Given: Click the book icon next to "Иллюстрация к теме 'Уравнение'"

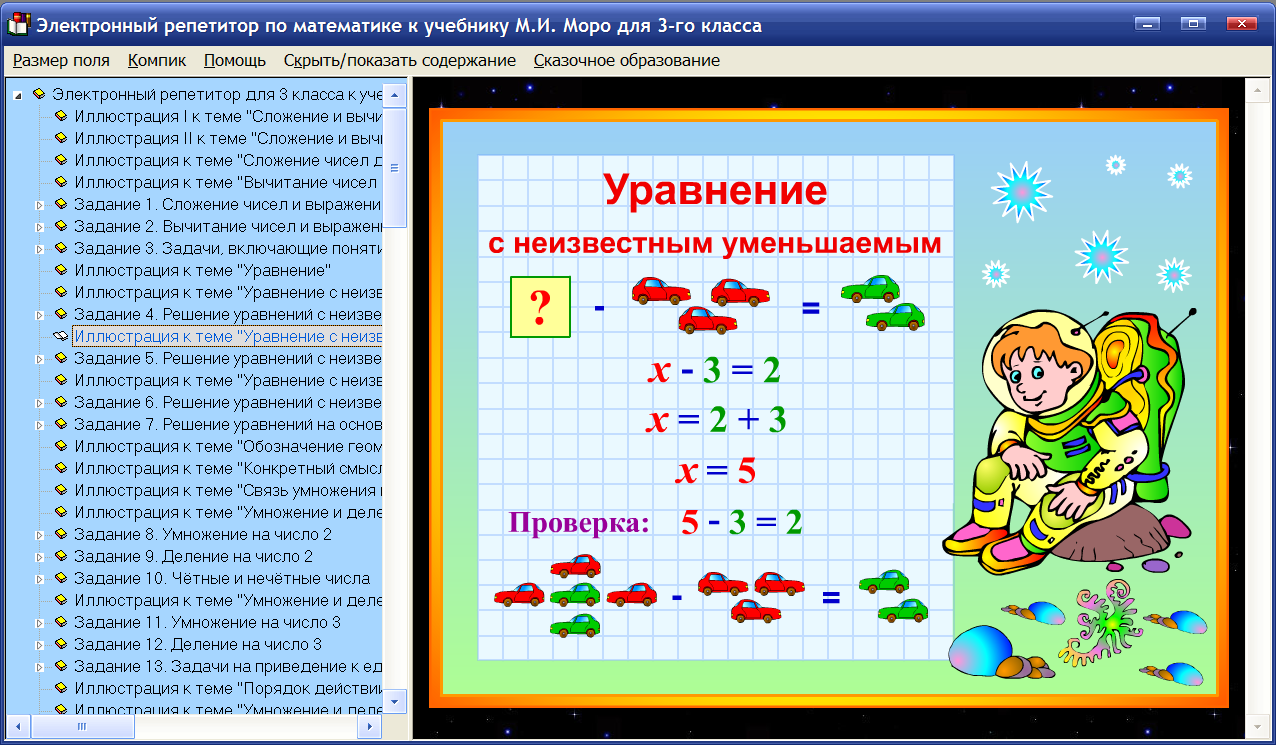Looking at the screenshot, I should [60, 268].
